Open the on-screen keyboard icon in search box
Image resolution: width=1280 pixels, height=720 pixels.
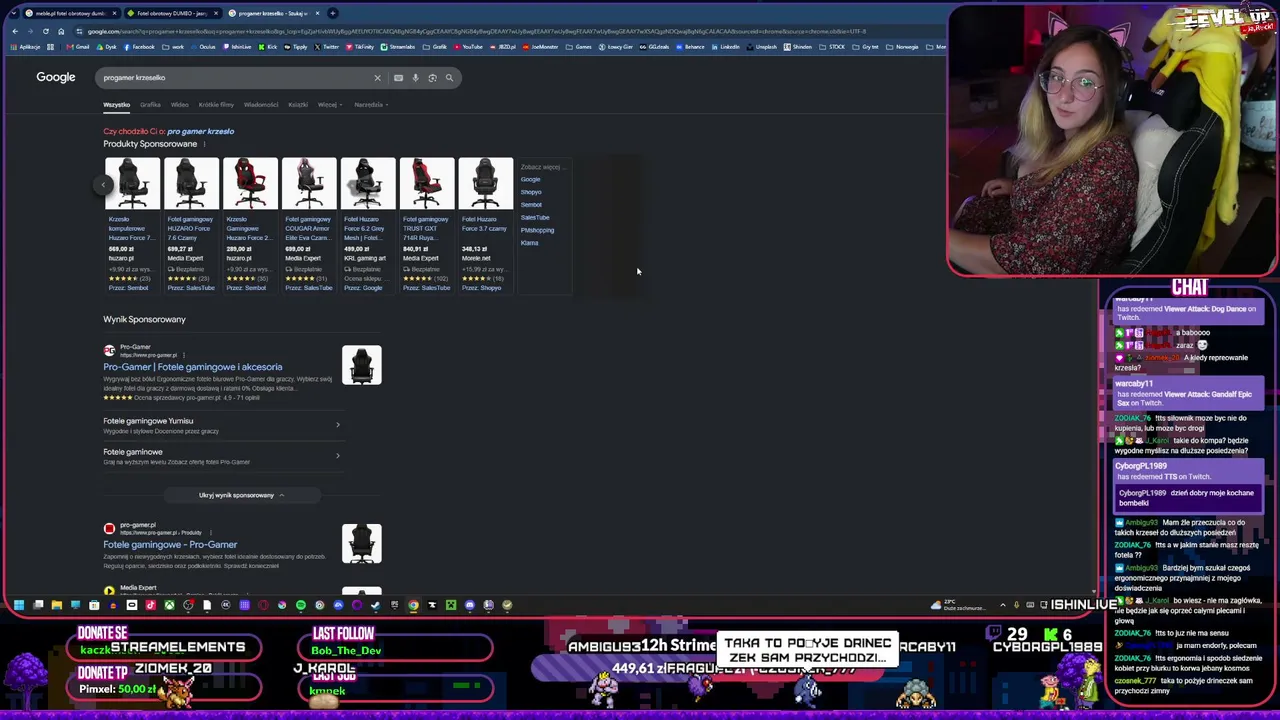(398, 77)
